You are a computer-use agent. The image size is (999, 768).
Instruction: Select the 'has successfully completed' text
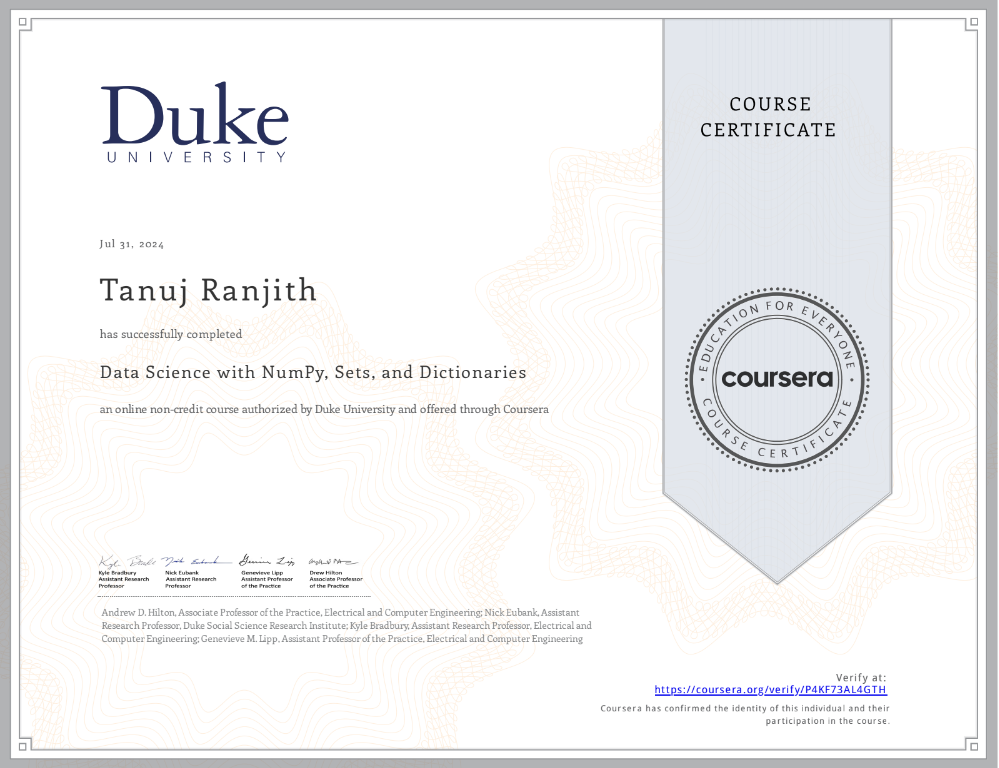(x=170, y=334)
